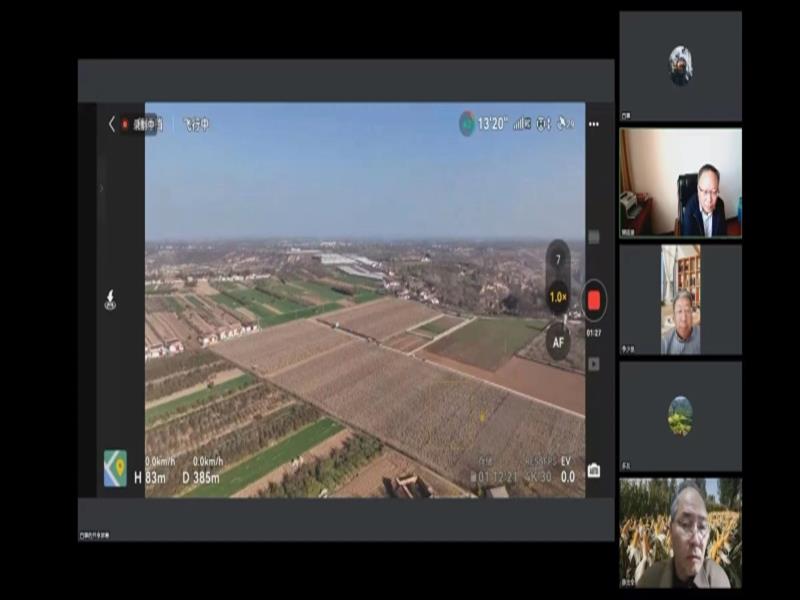Open camera parameters via camera icon
This screenshot has height=600, width=800.
594,470
